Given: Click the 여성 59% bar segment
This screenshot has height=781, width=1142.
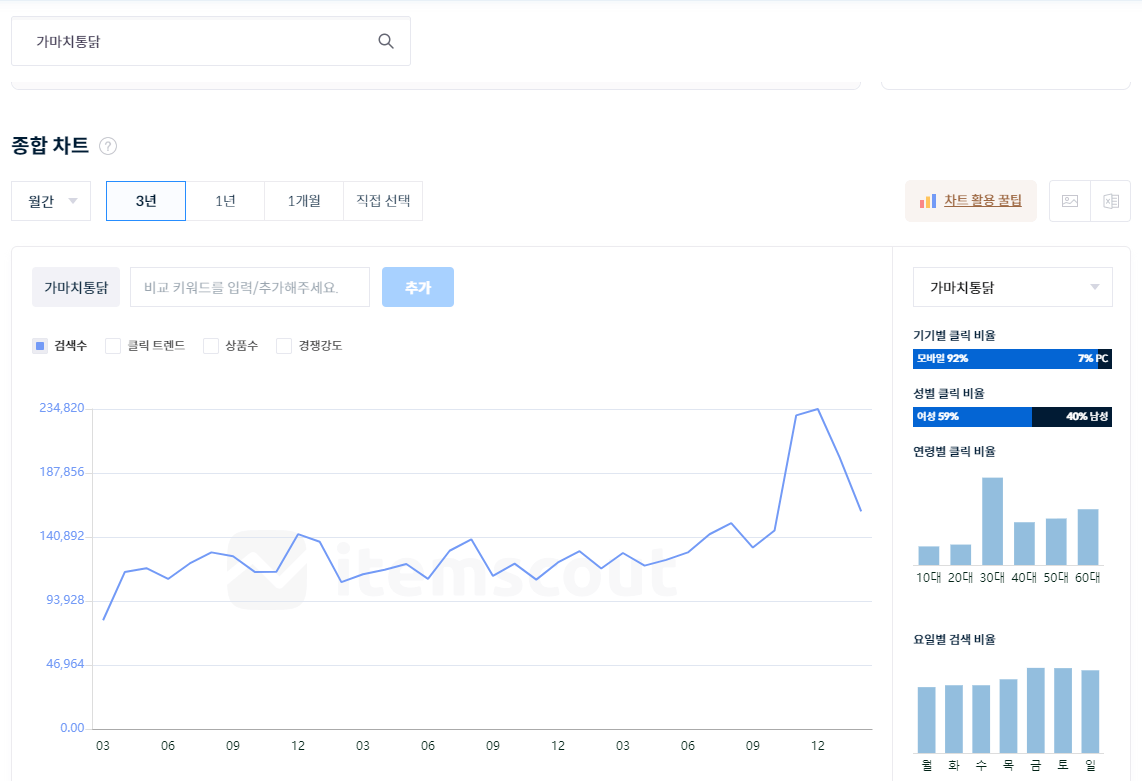Looking at the screenshot, I should pos(972,417).
